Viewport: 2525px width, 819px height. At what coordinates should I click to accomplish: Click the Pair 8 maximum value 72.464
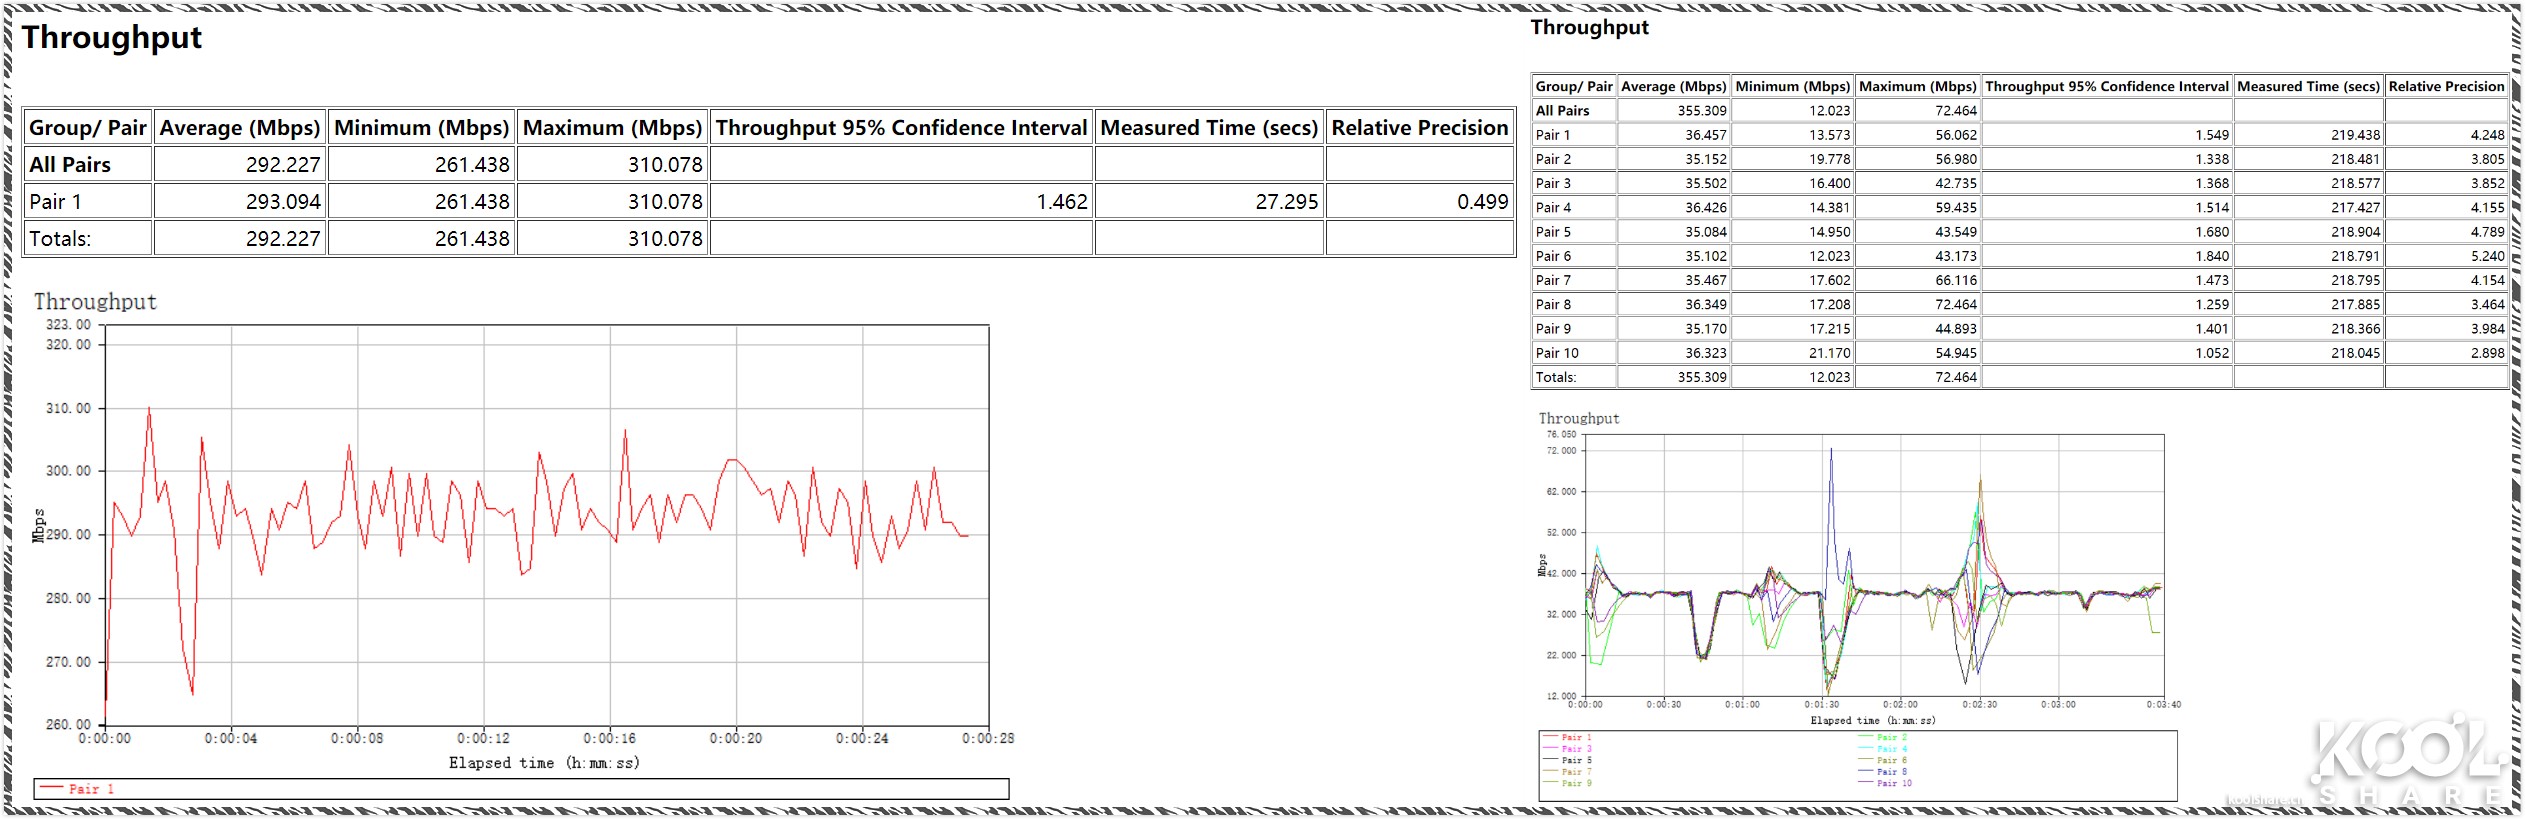(1955, 304)
